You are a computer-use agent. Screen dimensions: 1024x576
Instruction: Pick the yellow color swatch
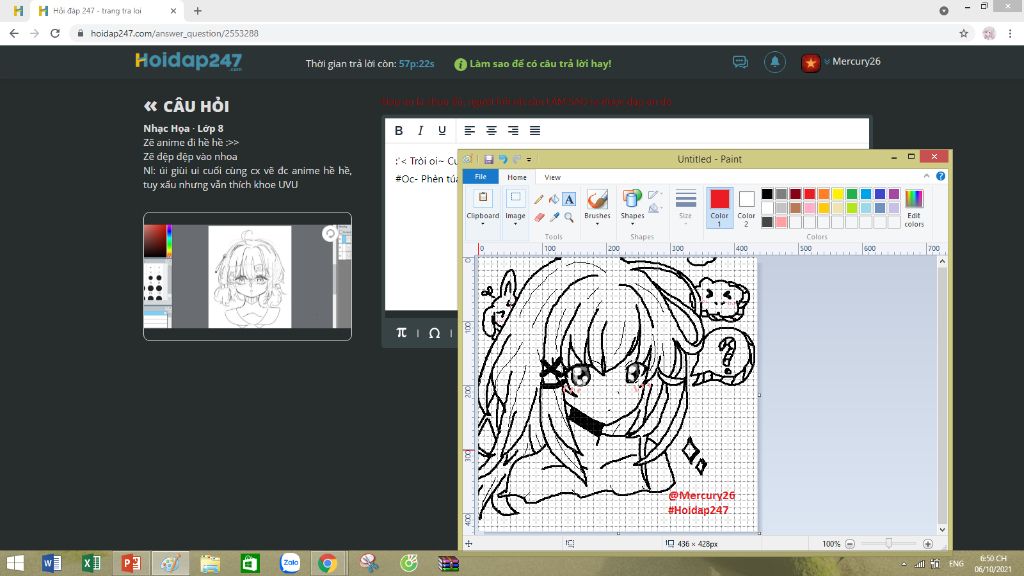837,194
